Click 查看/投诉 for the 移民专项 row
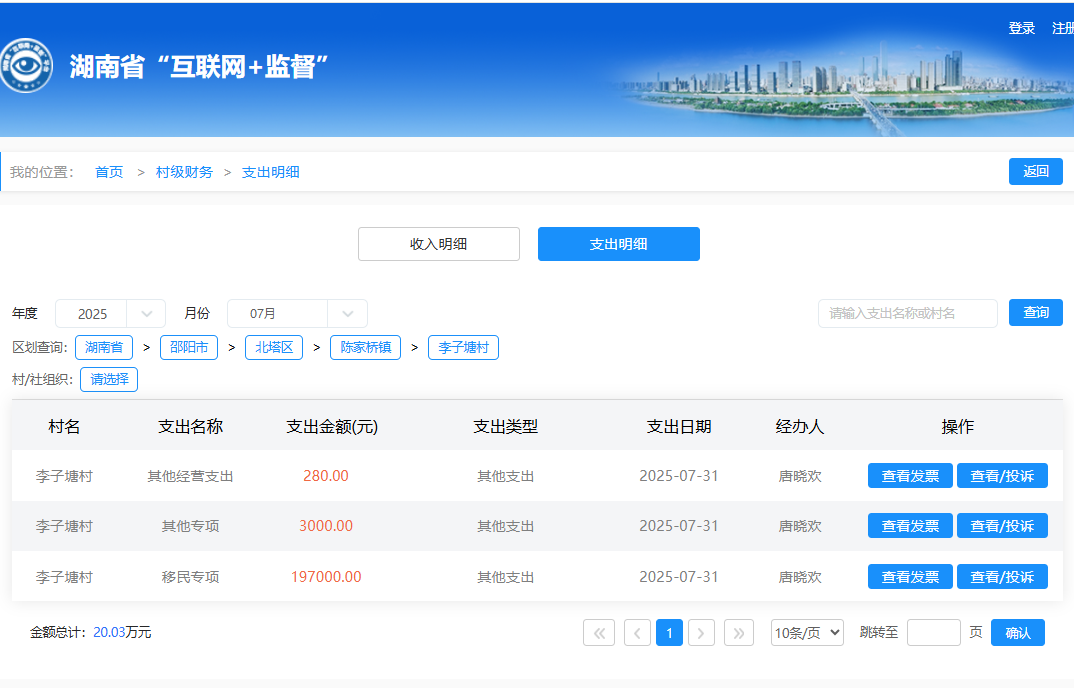This screenshot has width=1074, height=688. (x=1002, y=577)
